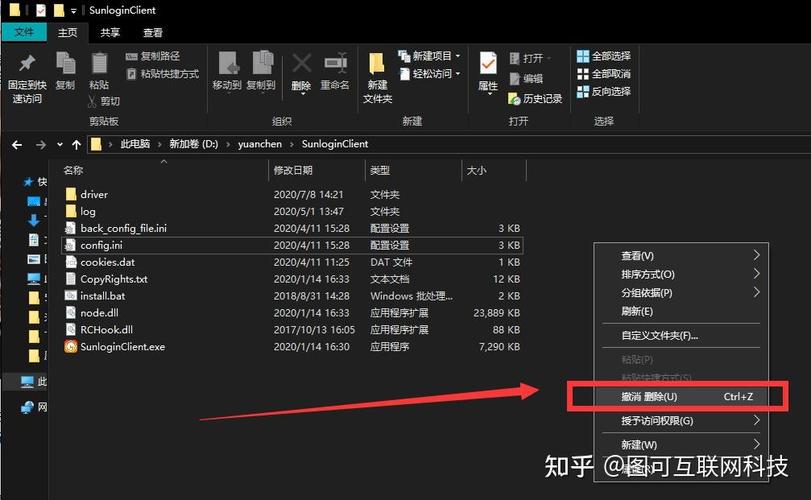This screenshot has height=500, width=811.
Task: Open New (新建) context submenu
Action: [681, 444]
